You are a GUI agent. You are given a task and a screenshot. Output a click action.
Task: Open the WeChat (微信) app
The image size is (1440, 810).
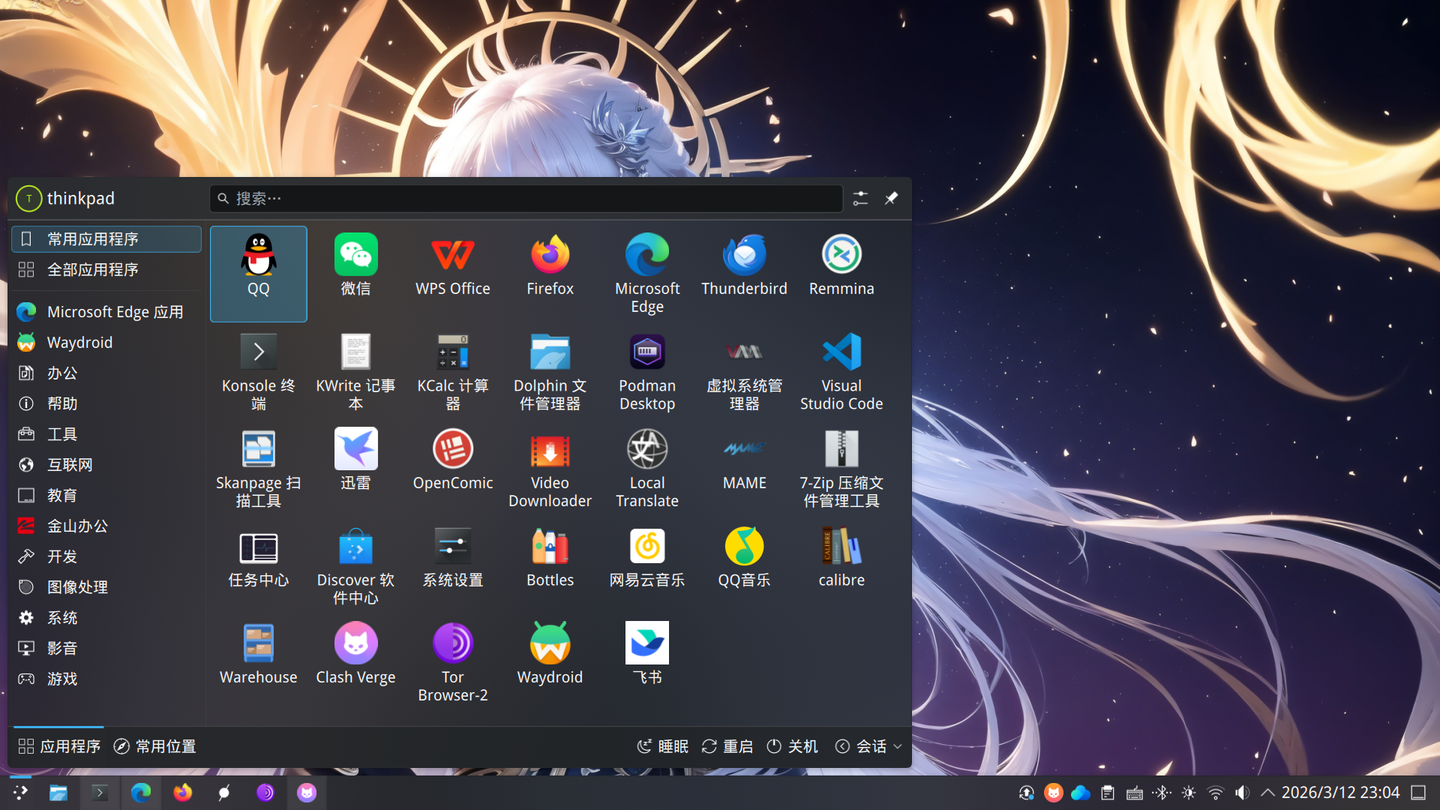point(355,274)
